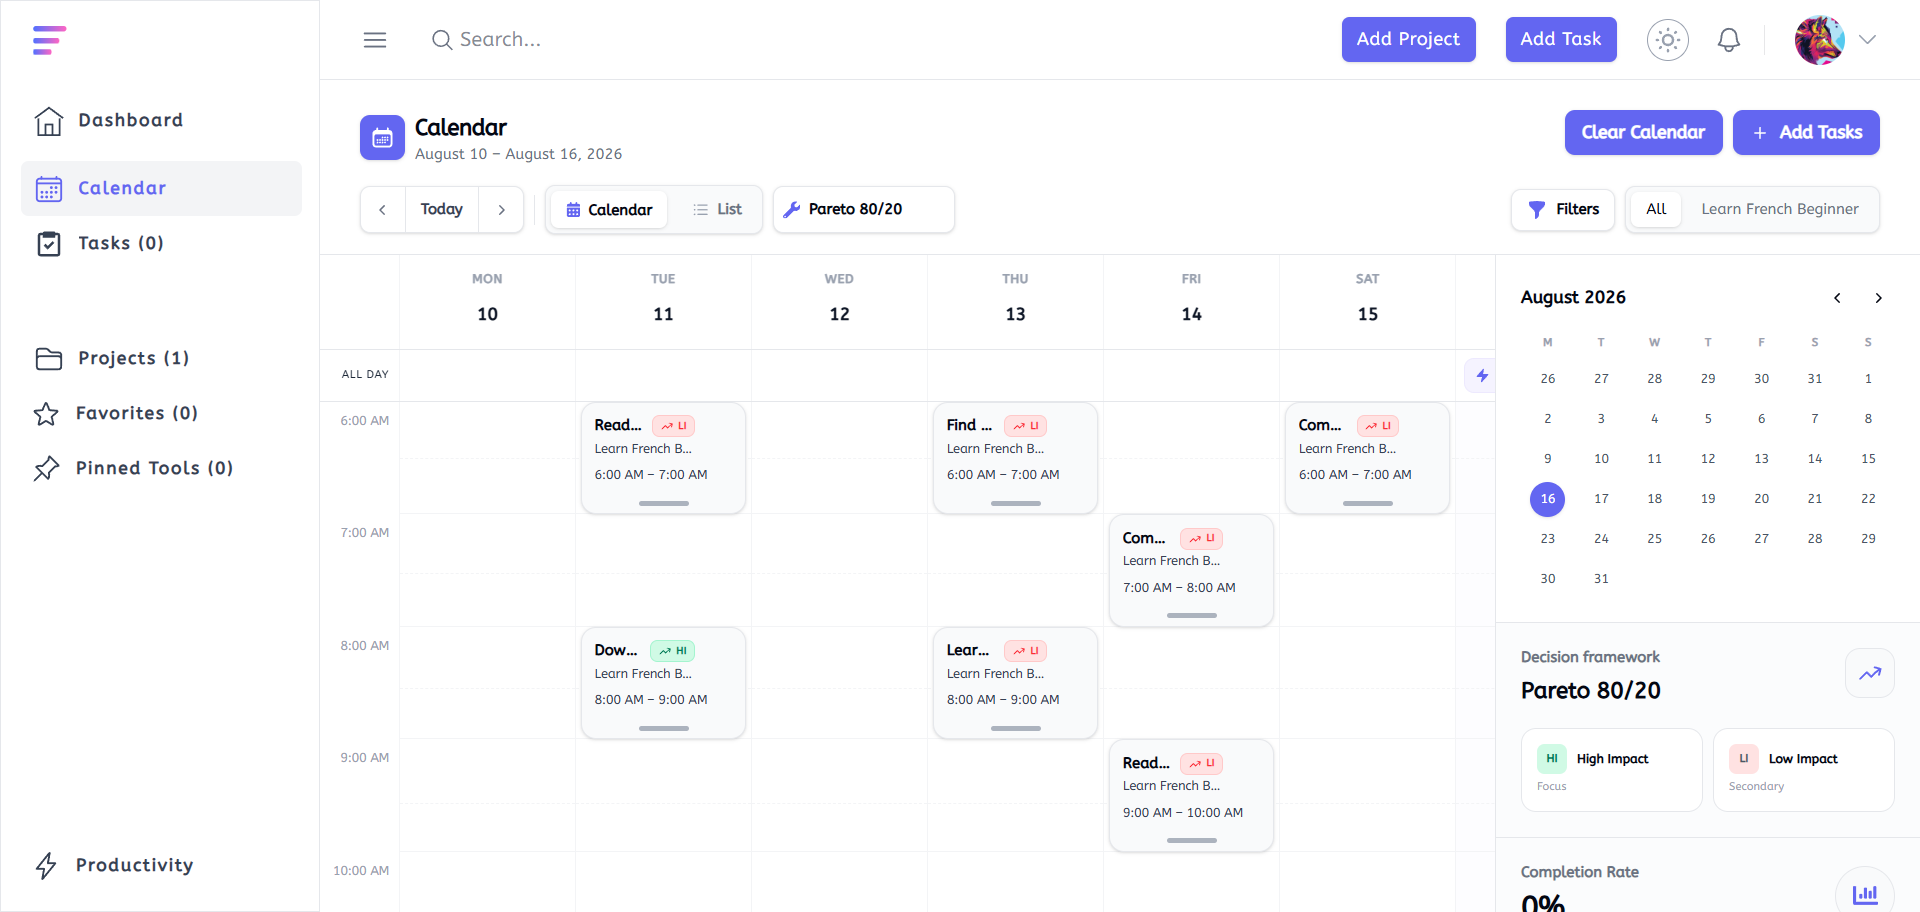Select Learn French Beginner project tab
The height and width of the screenshot is (912, 1920).
pos(1780,209)
